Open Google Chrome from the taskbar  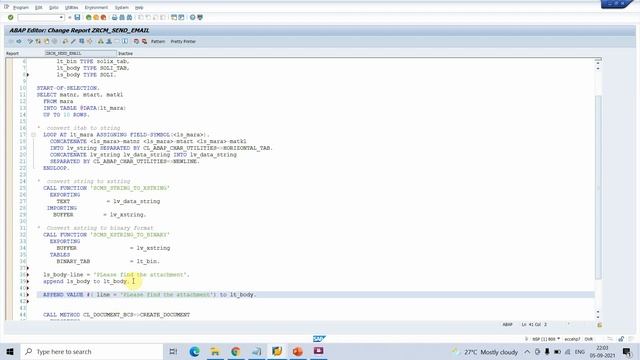[x=236, y=351]
